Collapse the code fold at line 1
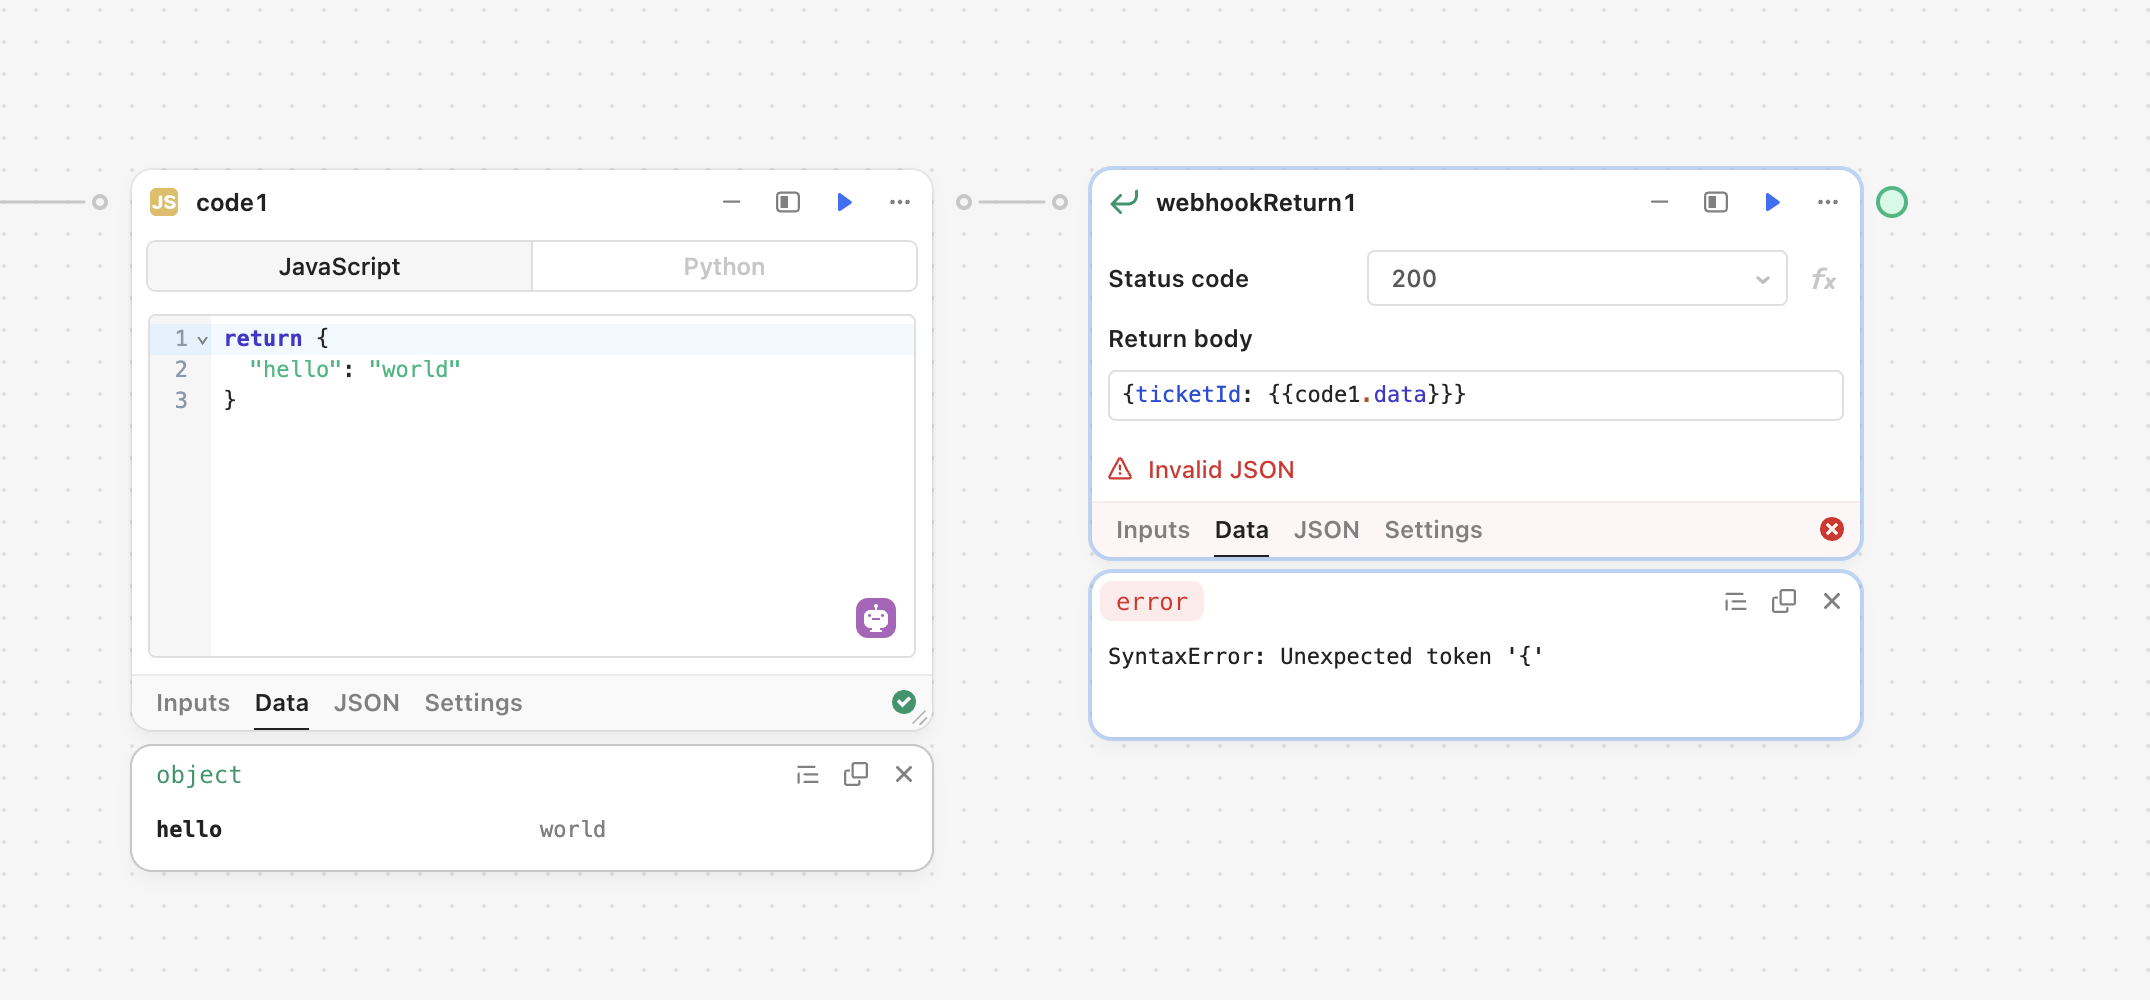The height and width of the screenshot is (1000, 2150). tap(202, 339)
